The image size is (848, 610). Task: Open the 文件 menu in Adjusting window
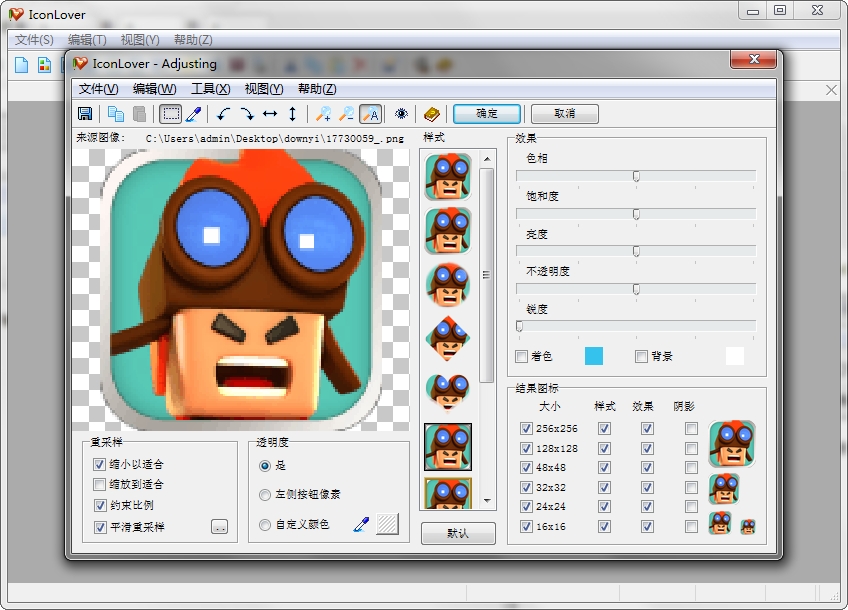97,88
